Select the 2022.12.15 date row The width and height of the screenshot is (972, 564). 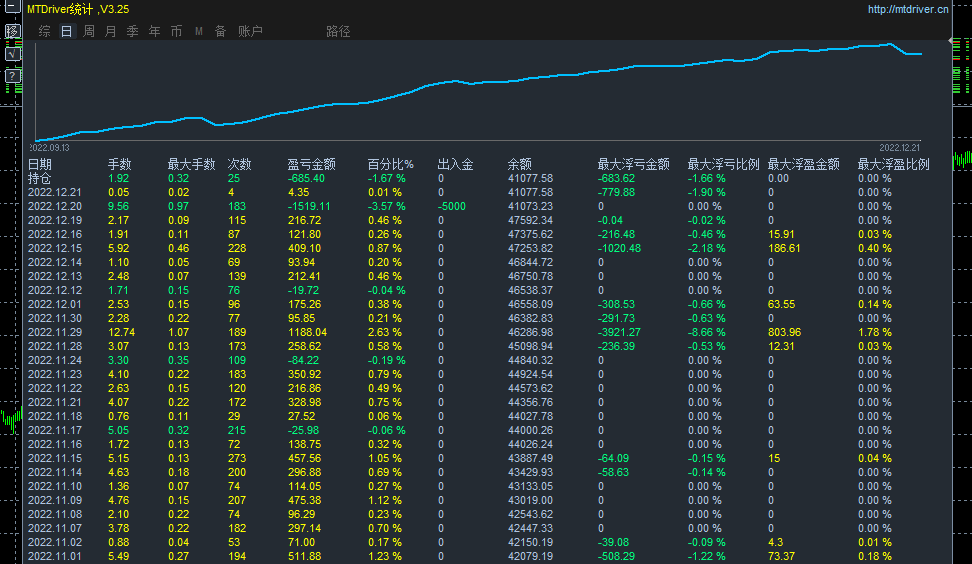point(55,249)
